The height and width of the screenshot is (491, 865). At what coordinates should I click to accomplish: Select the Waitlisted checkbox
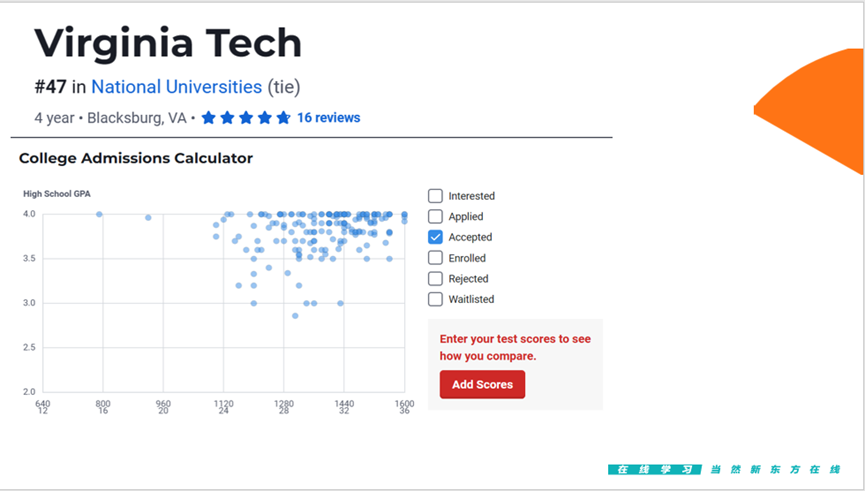pyautogui.click(x=435, y=299)
